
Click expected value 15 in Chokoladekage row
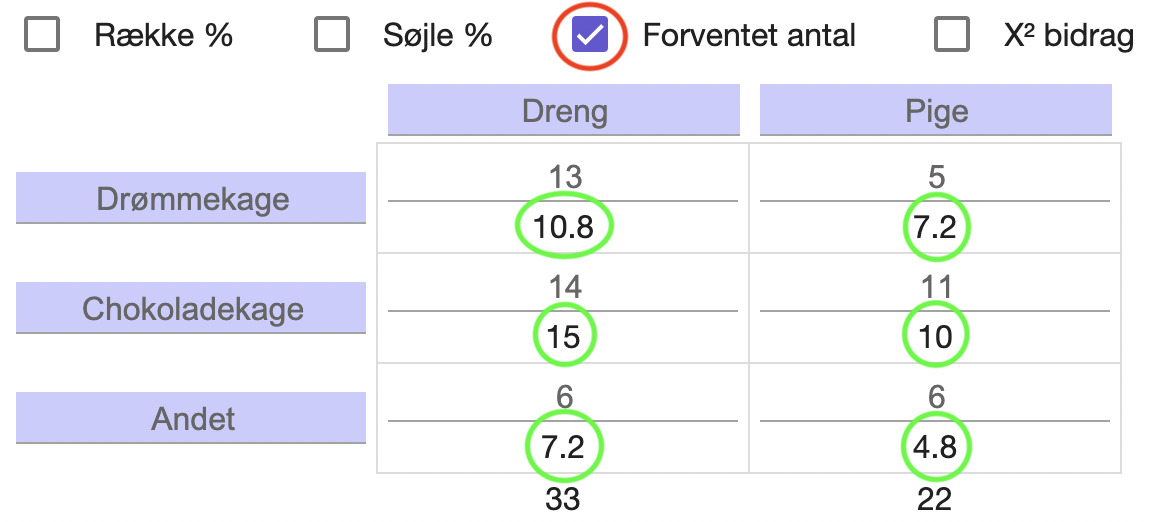[564, 337]
